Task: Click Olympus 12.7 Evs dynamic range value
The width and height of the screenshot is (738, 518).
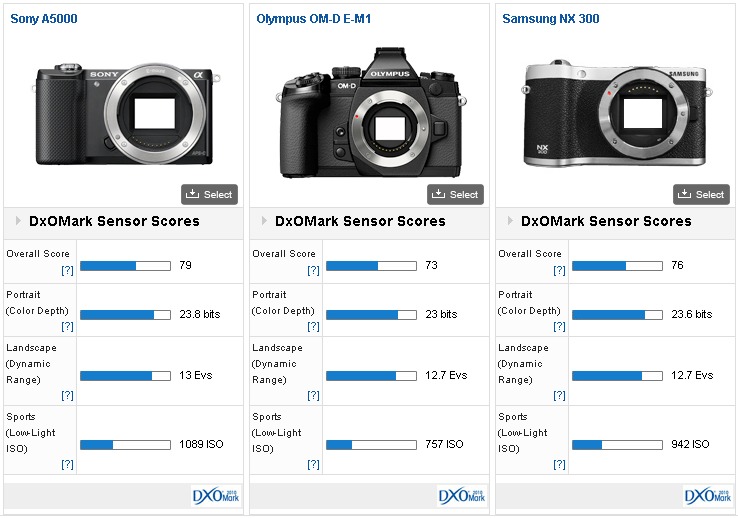Action: [x=446, y=375]
